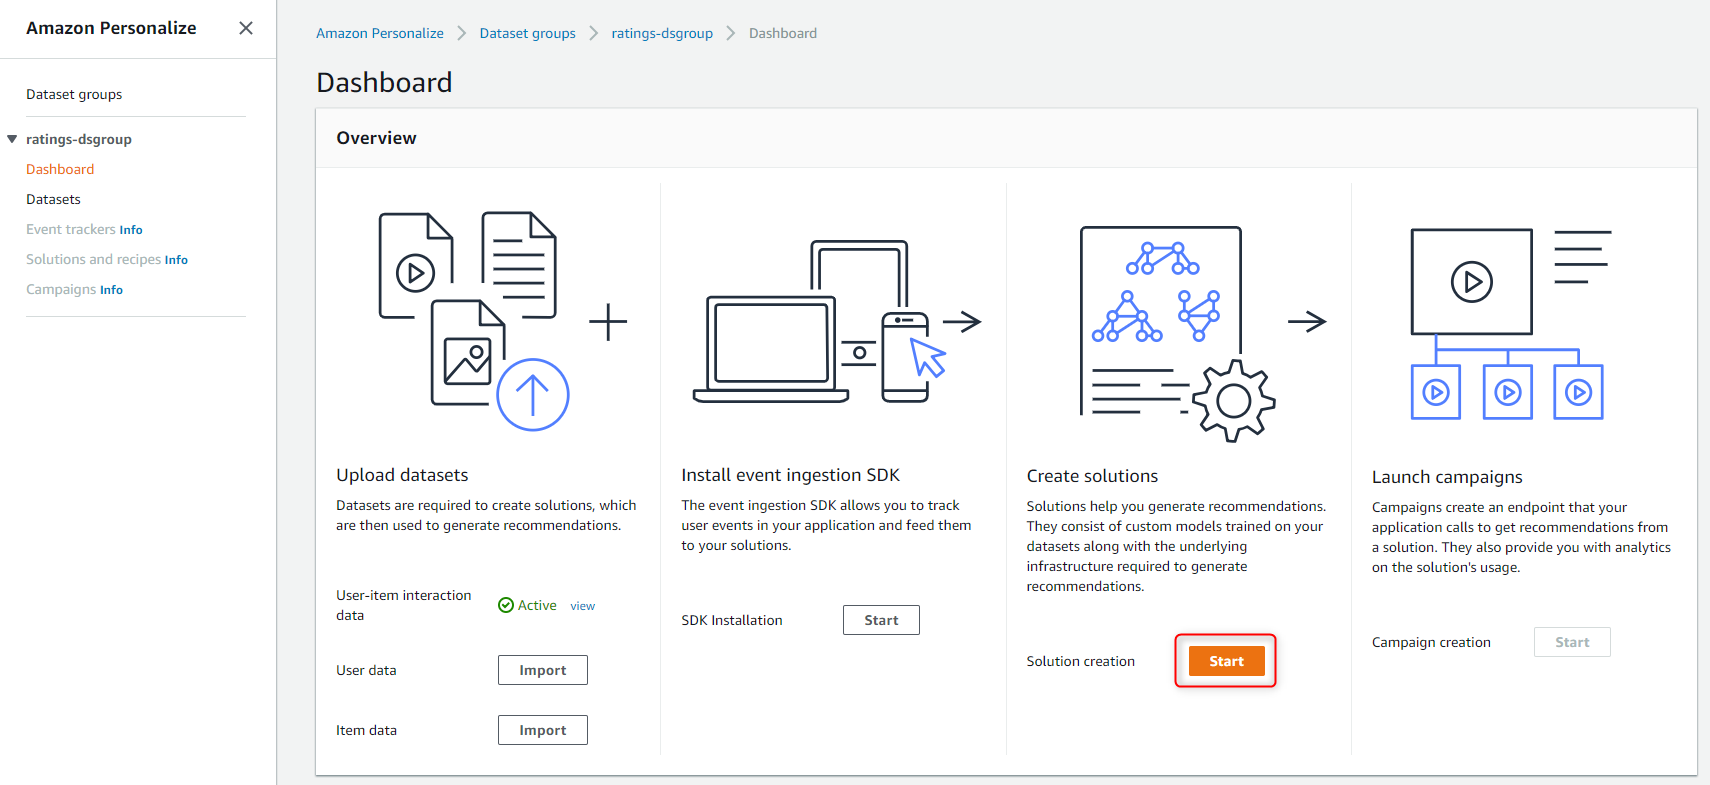Open Solutions and recipes sidebar item
This screenshot has width=1710, height=785.
[x=93, y=259]
